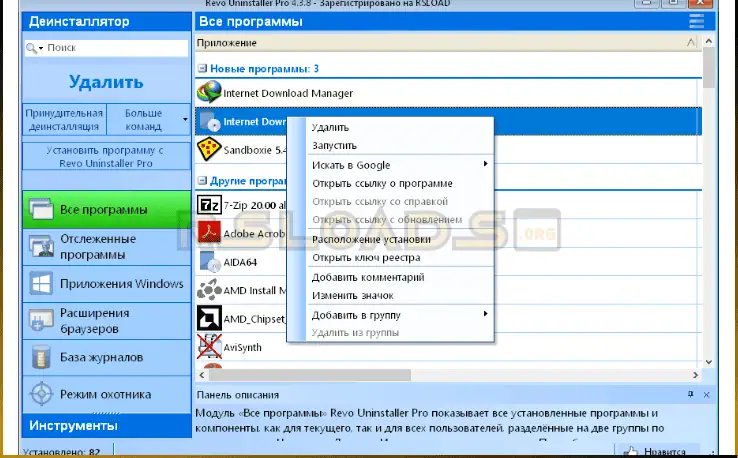Select the Internet Download Manager row text
The image size is (738, 458).
click(x=288, y=93)
